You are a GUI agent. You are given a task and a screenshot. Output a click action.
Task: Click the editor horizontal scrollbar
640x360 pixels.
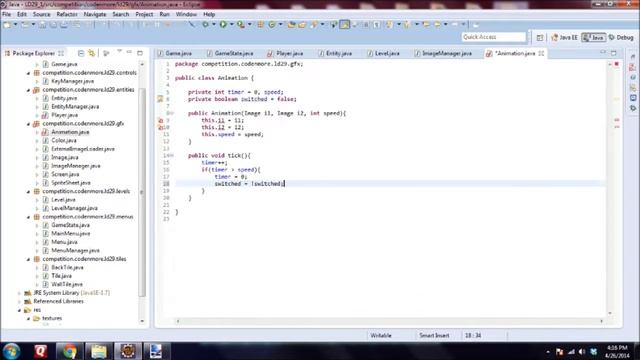(389, 321)
